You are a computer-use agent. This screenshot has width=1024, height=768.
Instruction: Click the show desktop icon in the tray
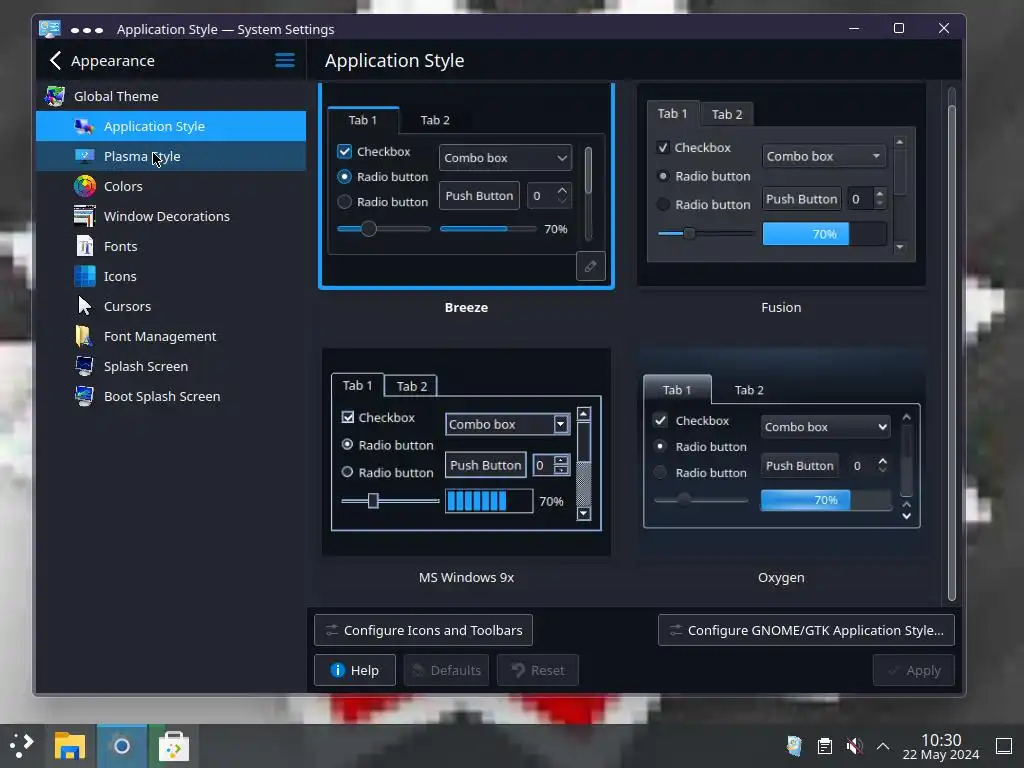click(1004, 746)
